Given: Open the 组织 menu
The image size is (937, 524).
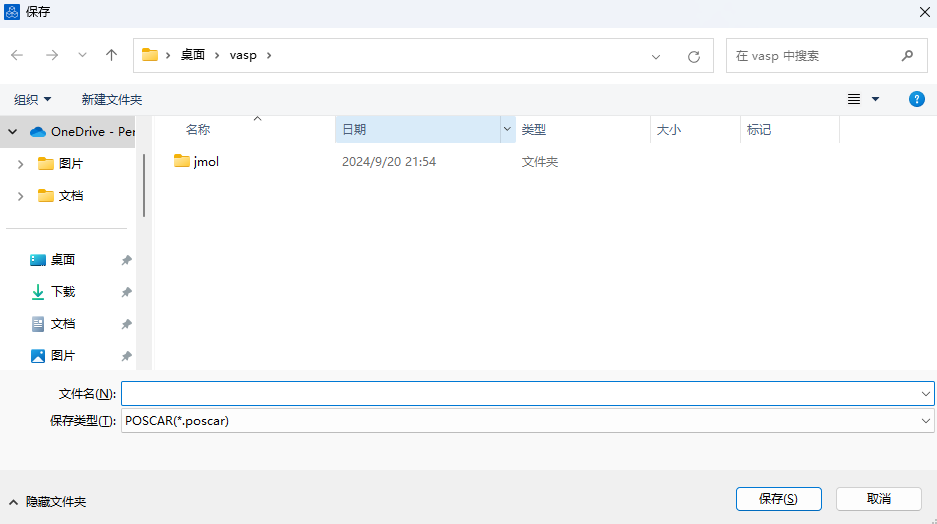Looking at the screenshot, I should click(32, 99).
